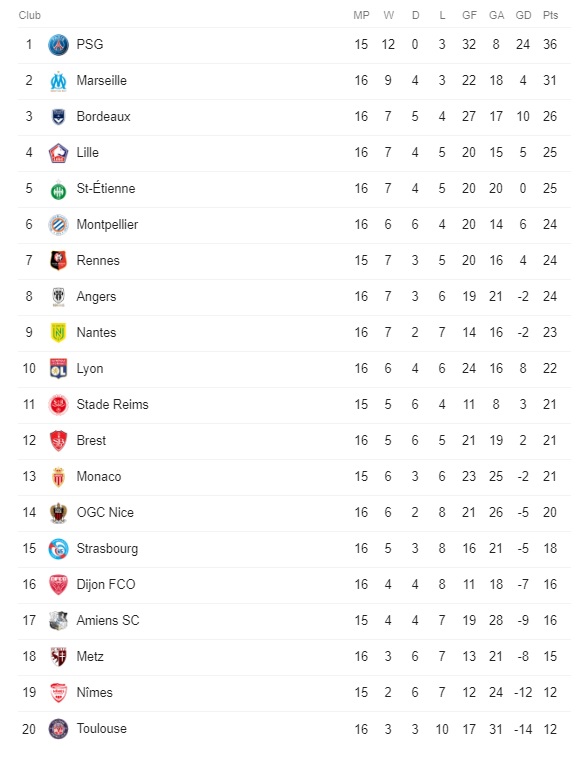The image size is (585, 769).
Task: Click the Club column header
Action: [x=29, y=15]
